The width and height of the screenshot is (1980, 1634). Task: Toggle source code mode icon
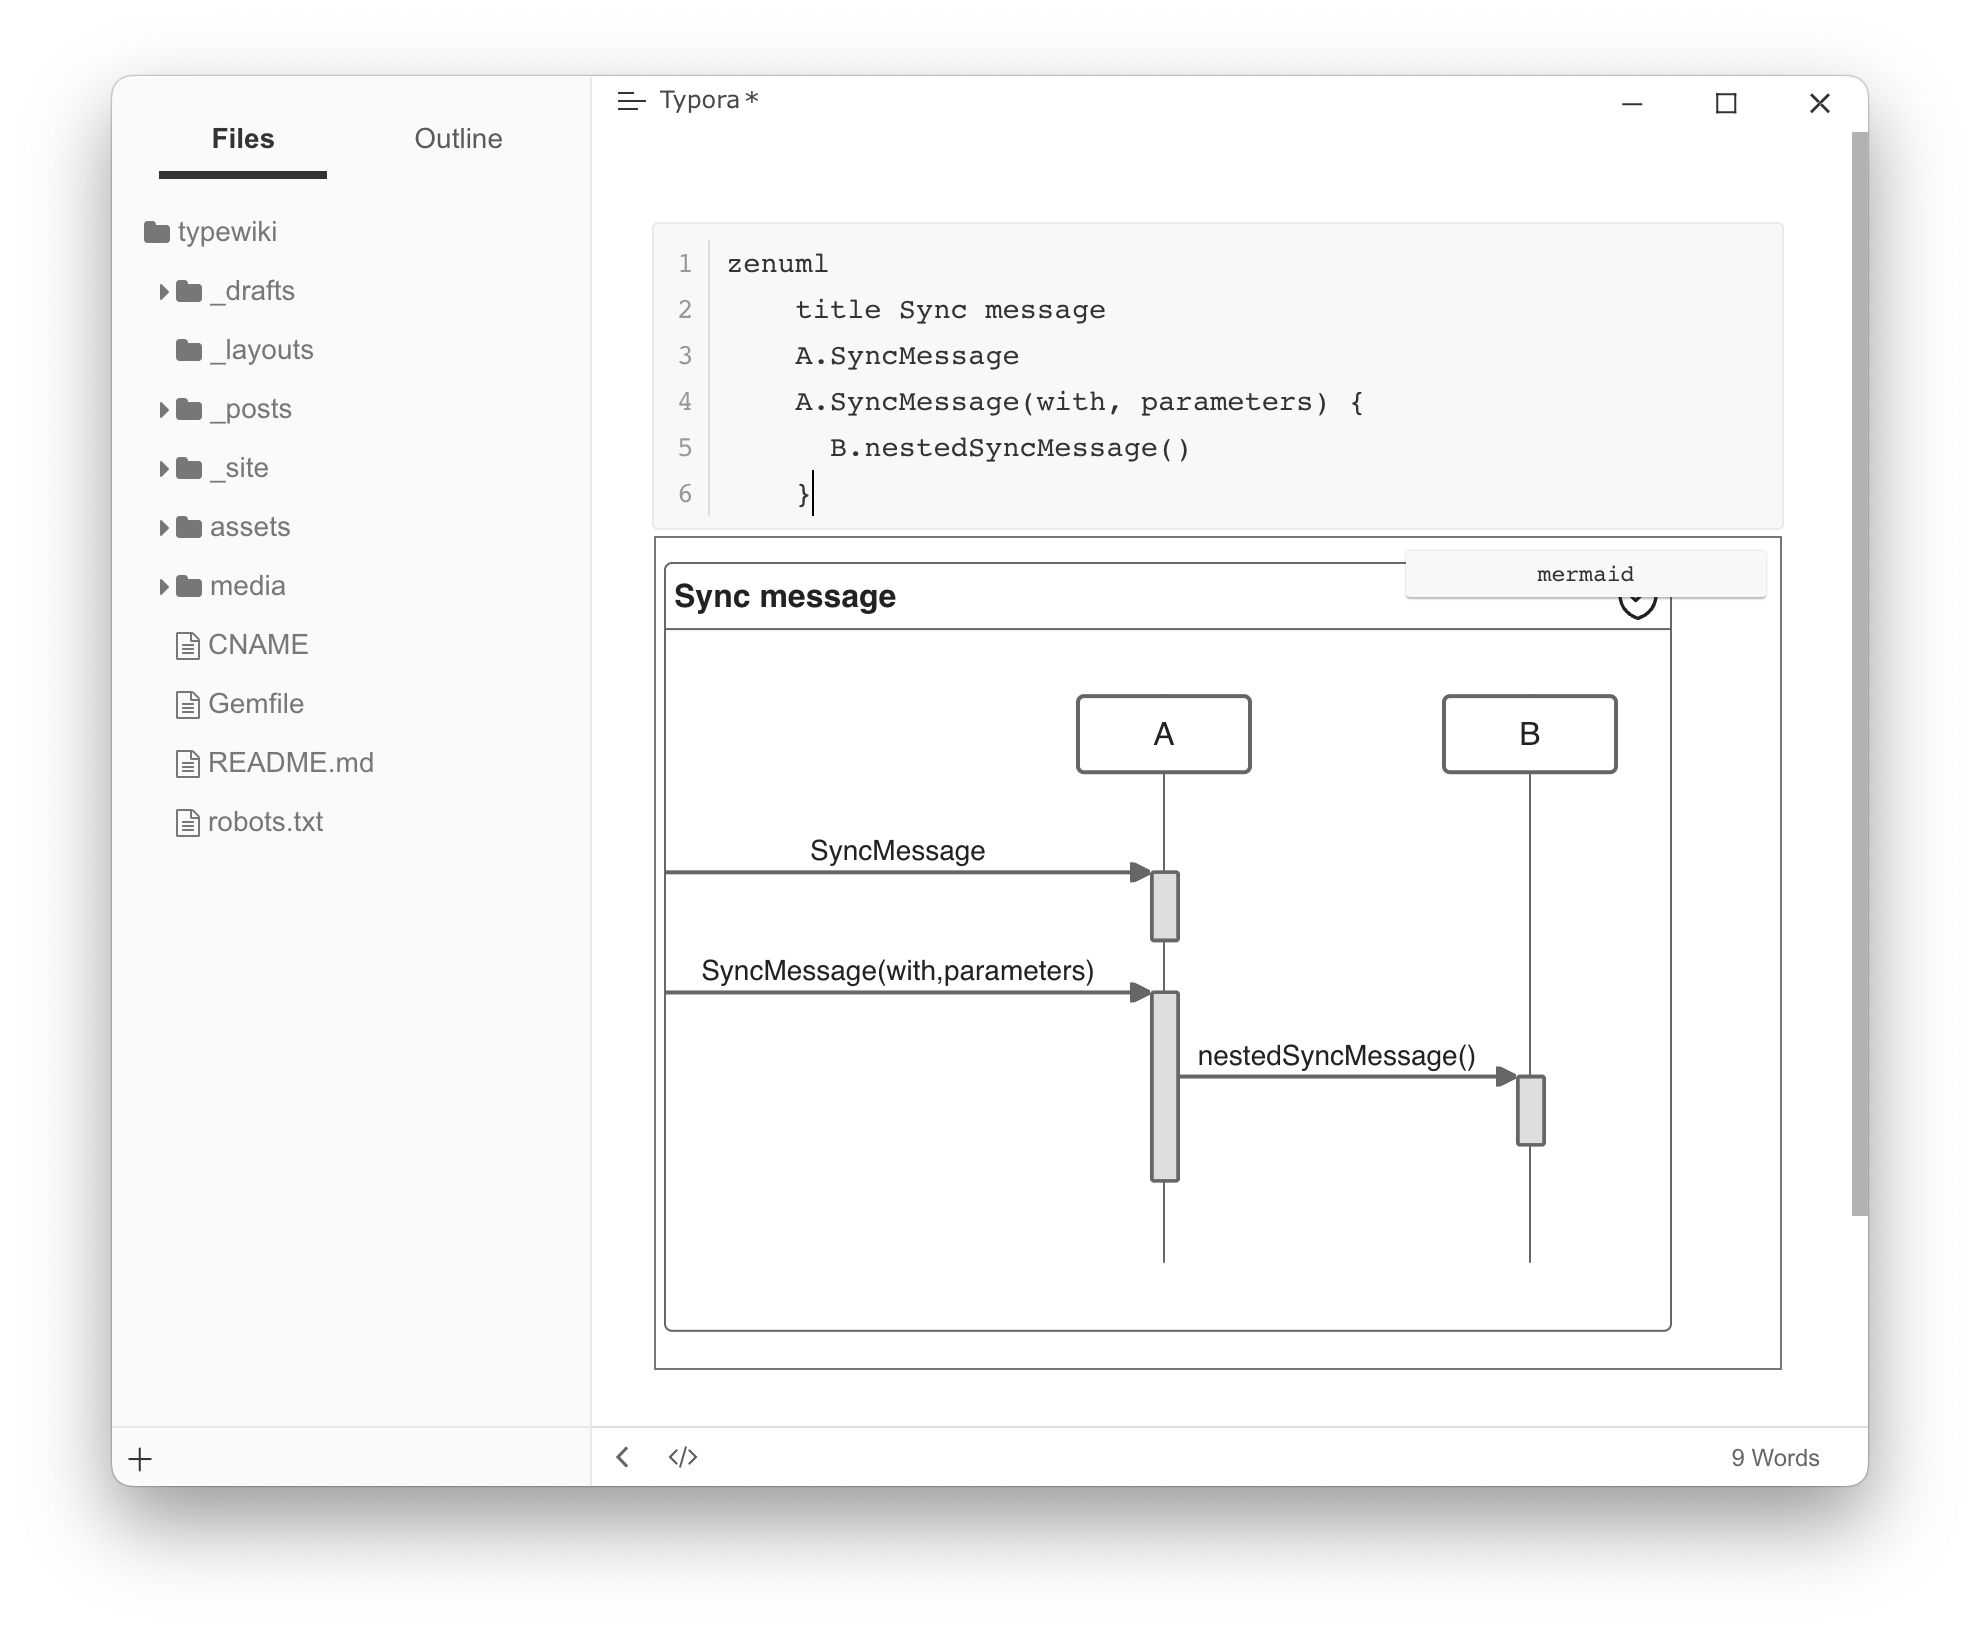pyautogui.click(x=683, y=1457)
